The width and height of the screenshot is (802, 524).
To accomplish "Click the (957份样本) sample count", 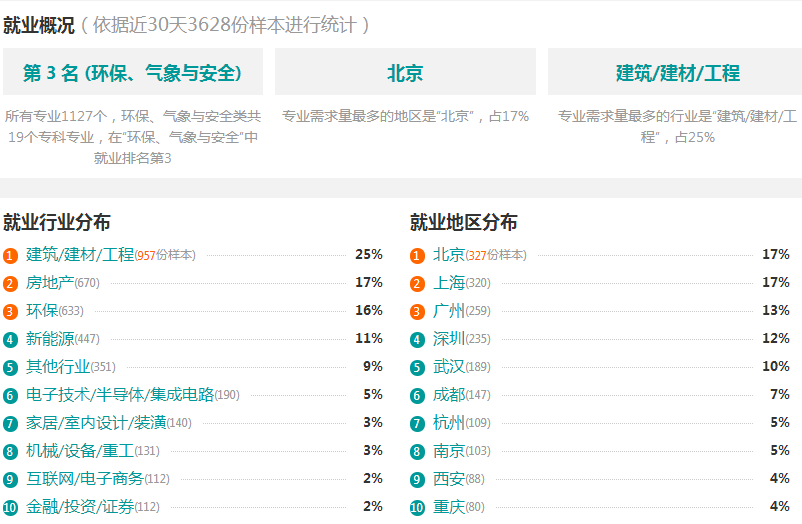I will point(165,255).
